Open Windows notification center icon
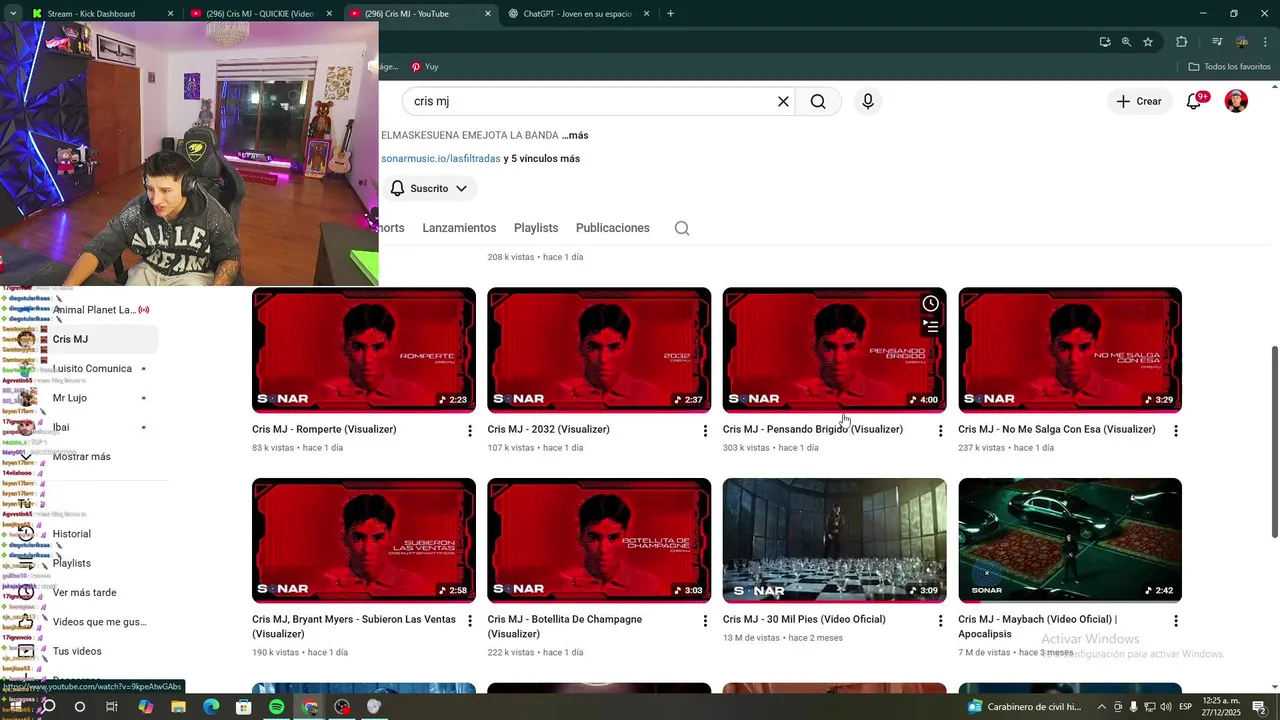The height and width of the screenshot is (720, 1280). click(1259, 707)
